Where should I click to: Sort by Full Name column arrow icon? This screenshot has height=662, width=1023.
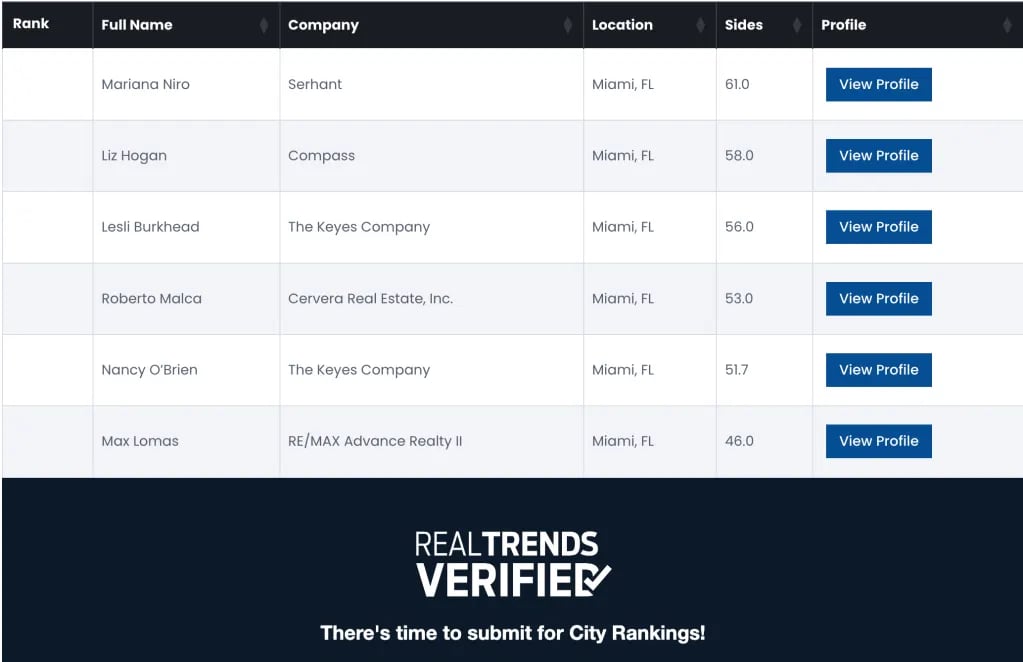pos(264,25)
